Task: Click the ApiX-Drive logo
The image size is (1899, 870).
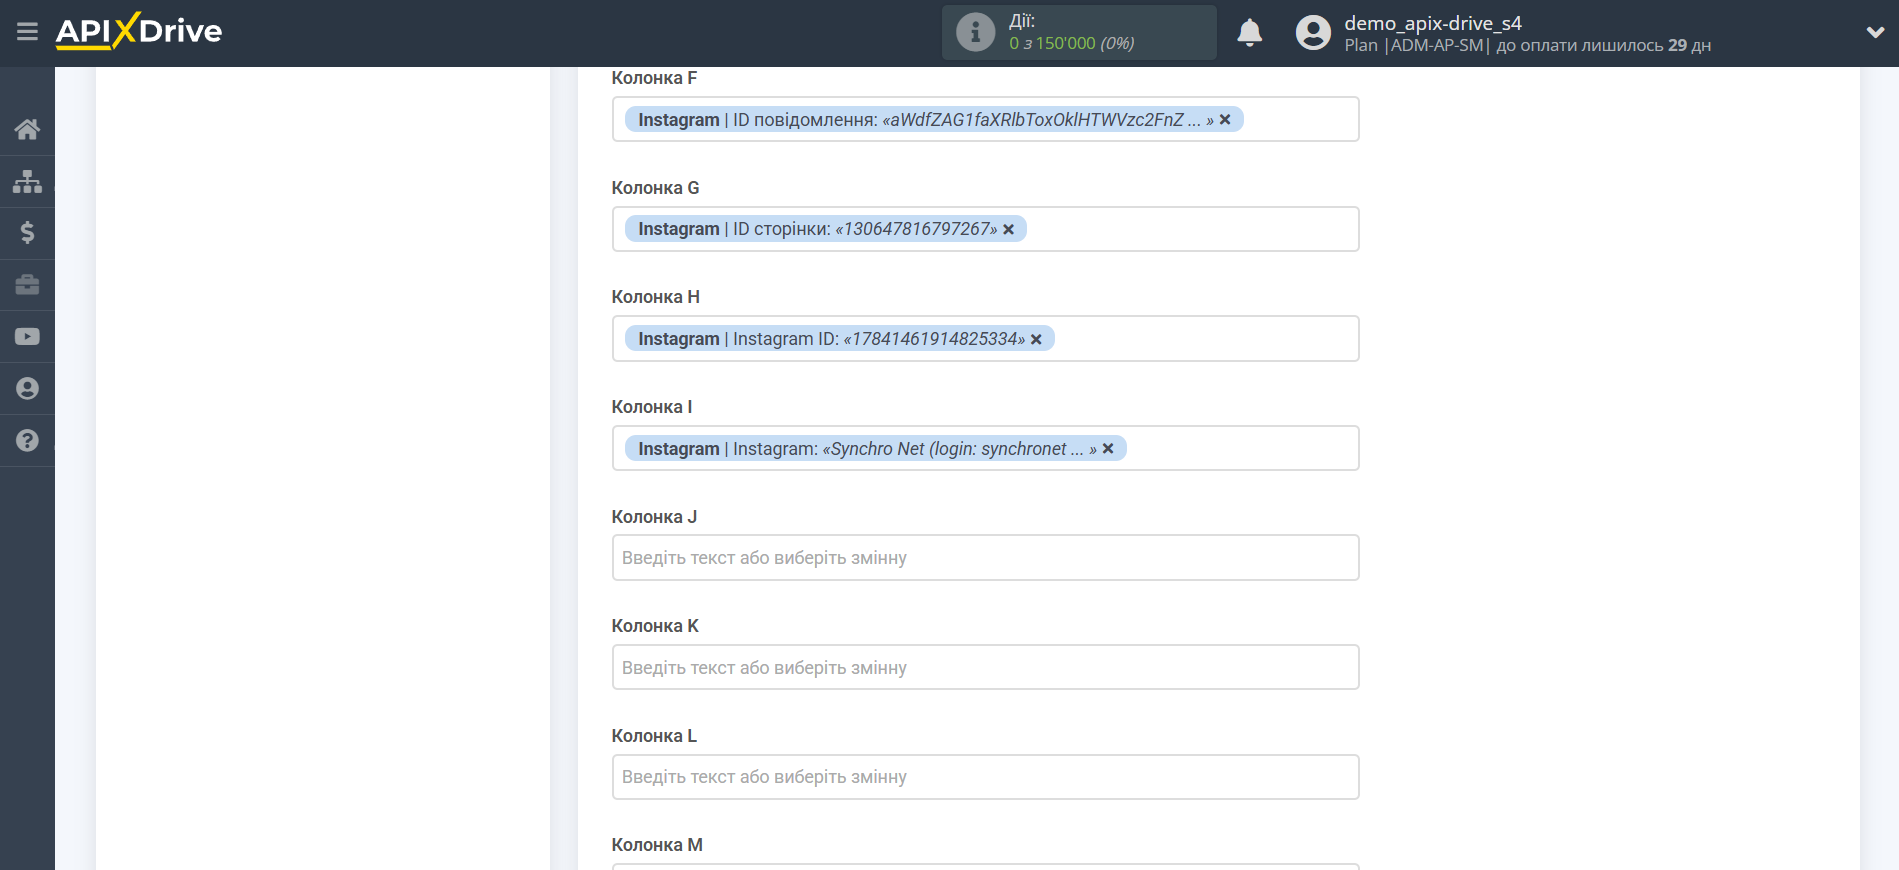Action: [139, 32]
